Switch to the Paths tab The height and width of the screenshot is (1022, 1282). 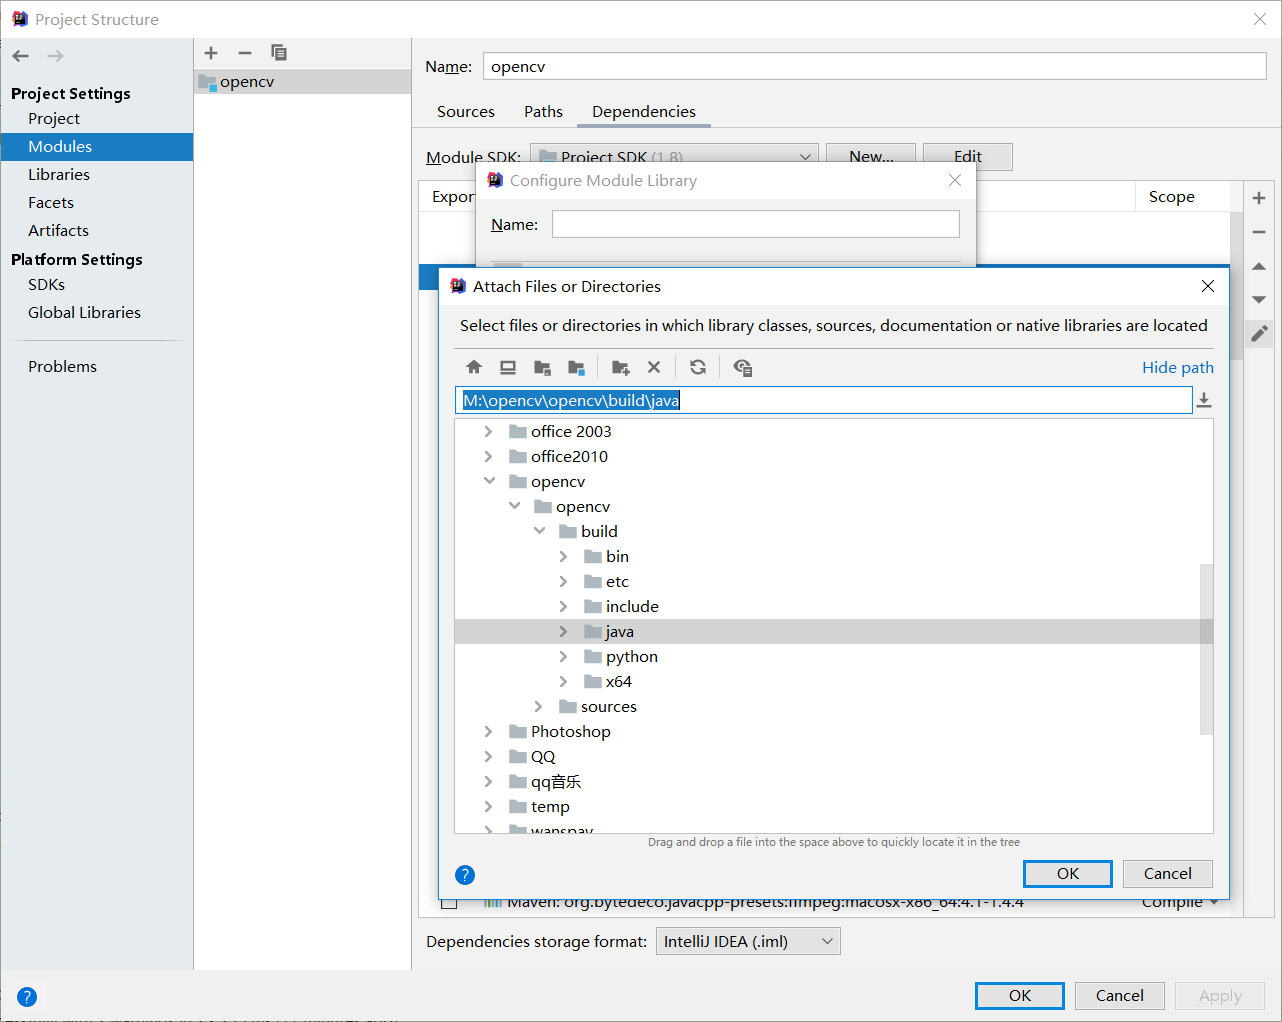click(543, 111)
